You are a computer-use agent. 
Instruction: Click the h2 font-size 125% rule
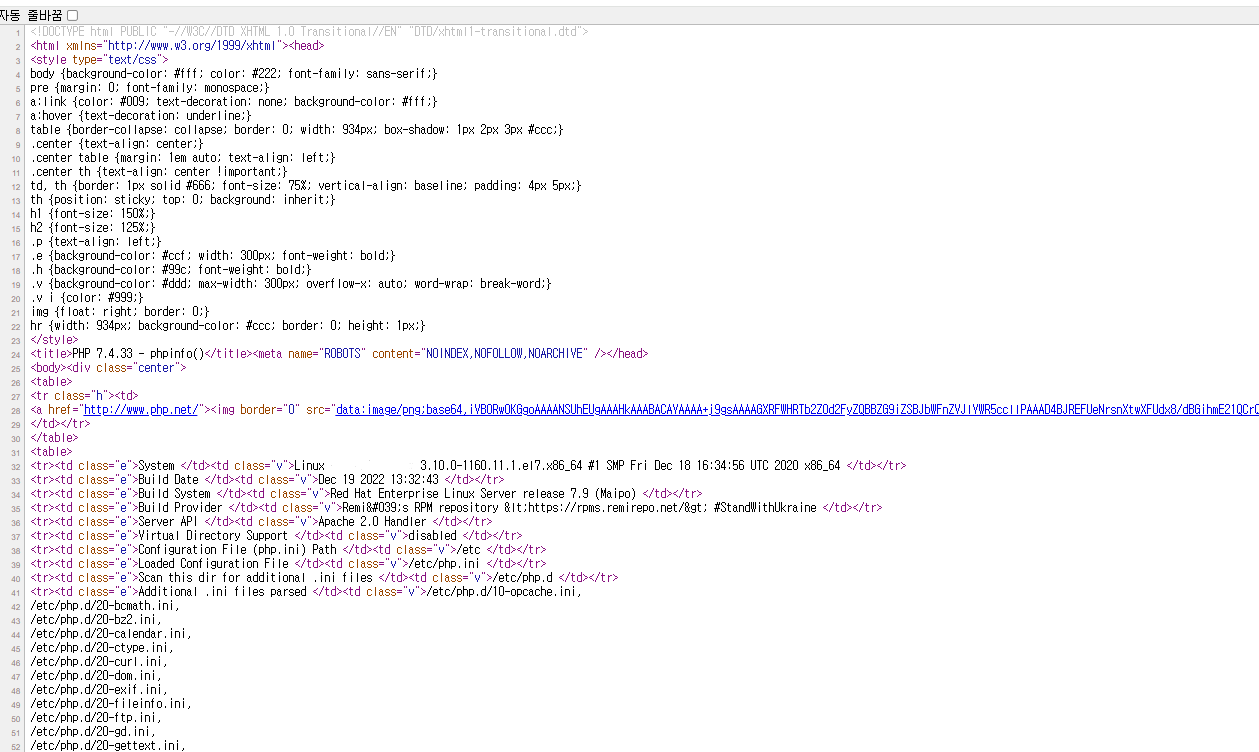(93, 228)
